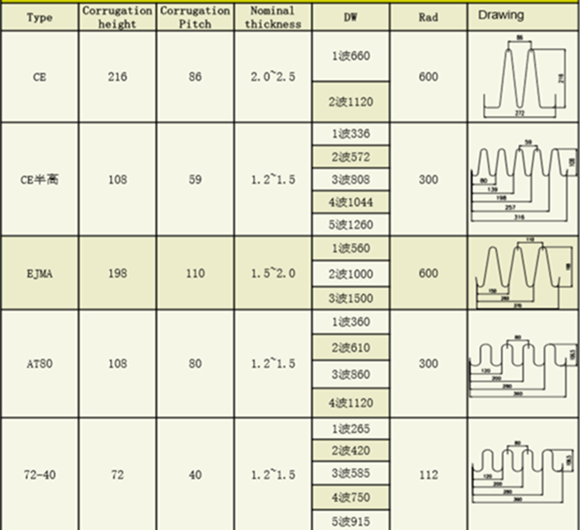The width and height of the screenshot is (580, 530).
Task: Select the Type column header
Action: click(40, 17)
